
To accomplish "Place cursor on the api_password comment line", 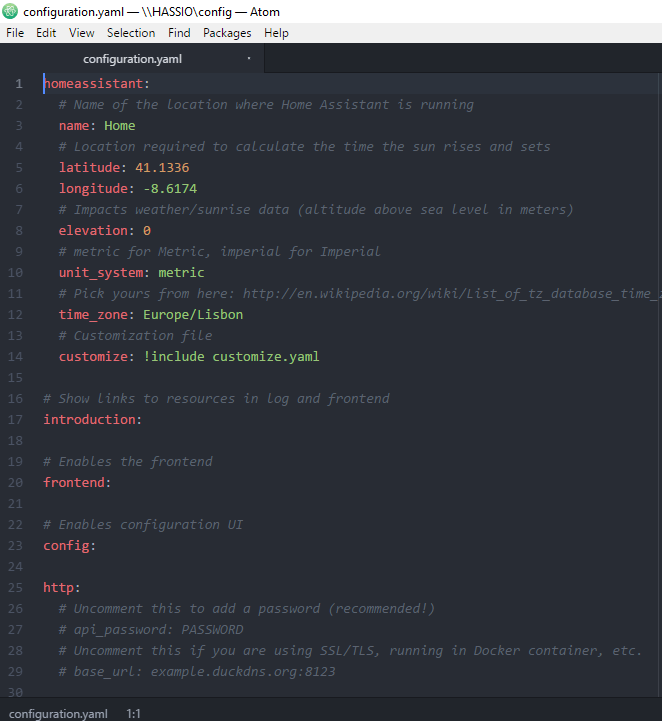I will click(x=158, y=629).
